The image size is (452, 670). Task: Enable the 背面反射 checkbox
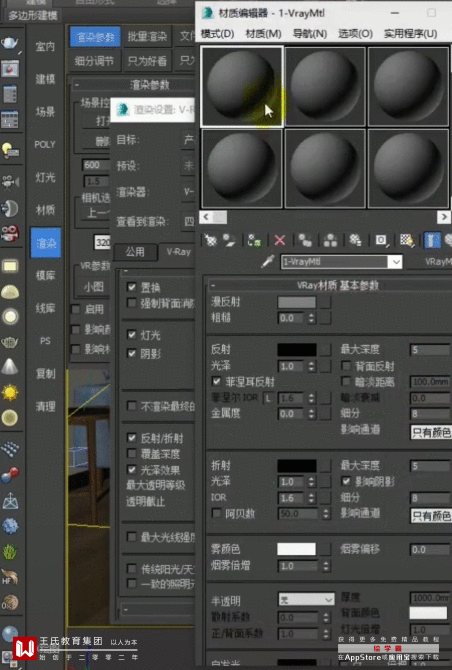click(x=346, y=366)
